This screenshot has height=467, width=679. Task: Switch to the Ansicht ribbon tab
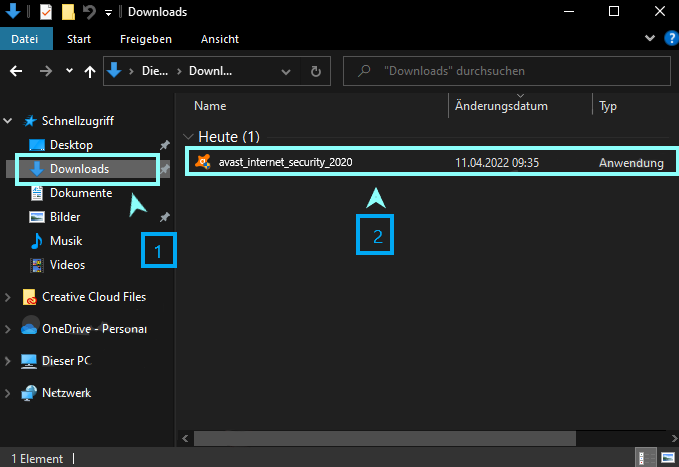click(x=220, y=39)
